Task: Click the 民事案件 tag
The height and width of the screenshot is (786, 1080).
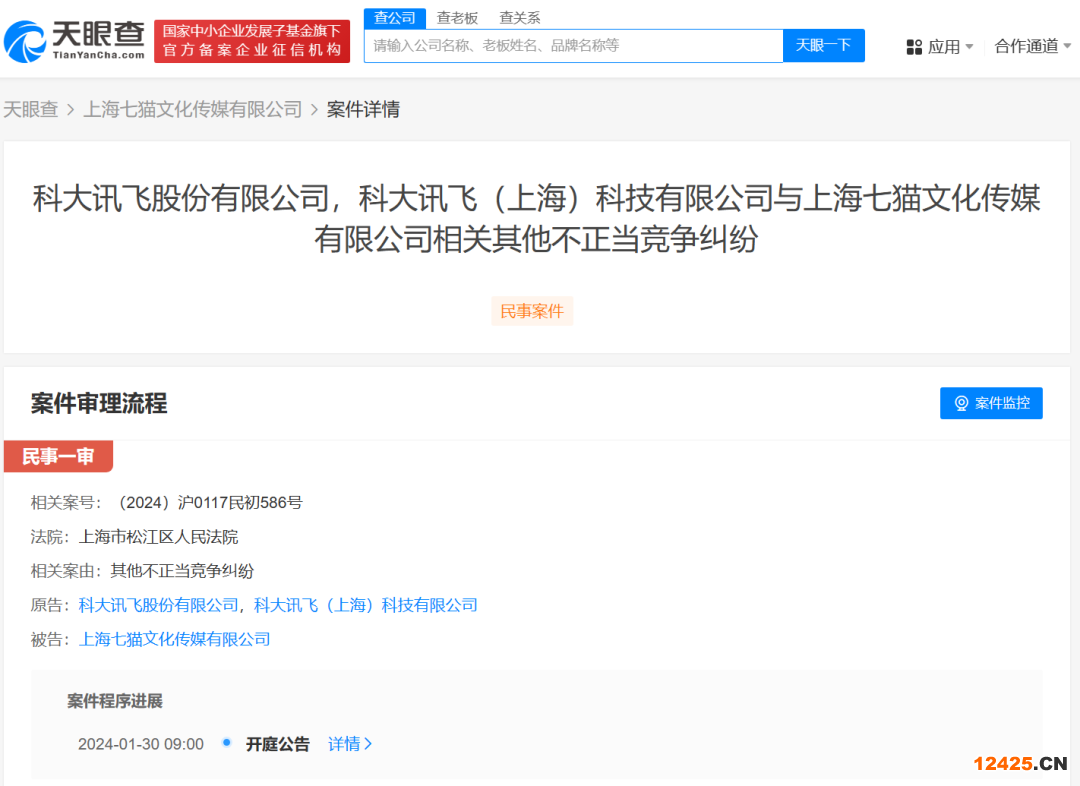Action: point(532,311)
